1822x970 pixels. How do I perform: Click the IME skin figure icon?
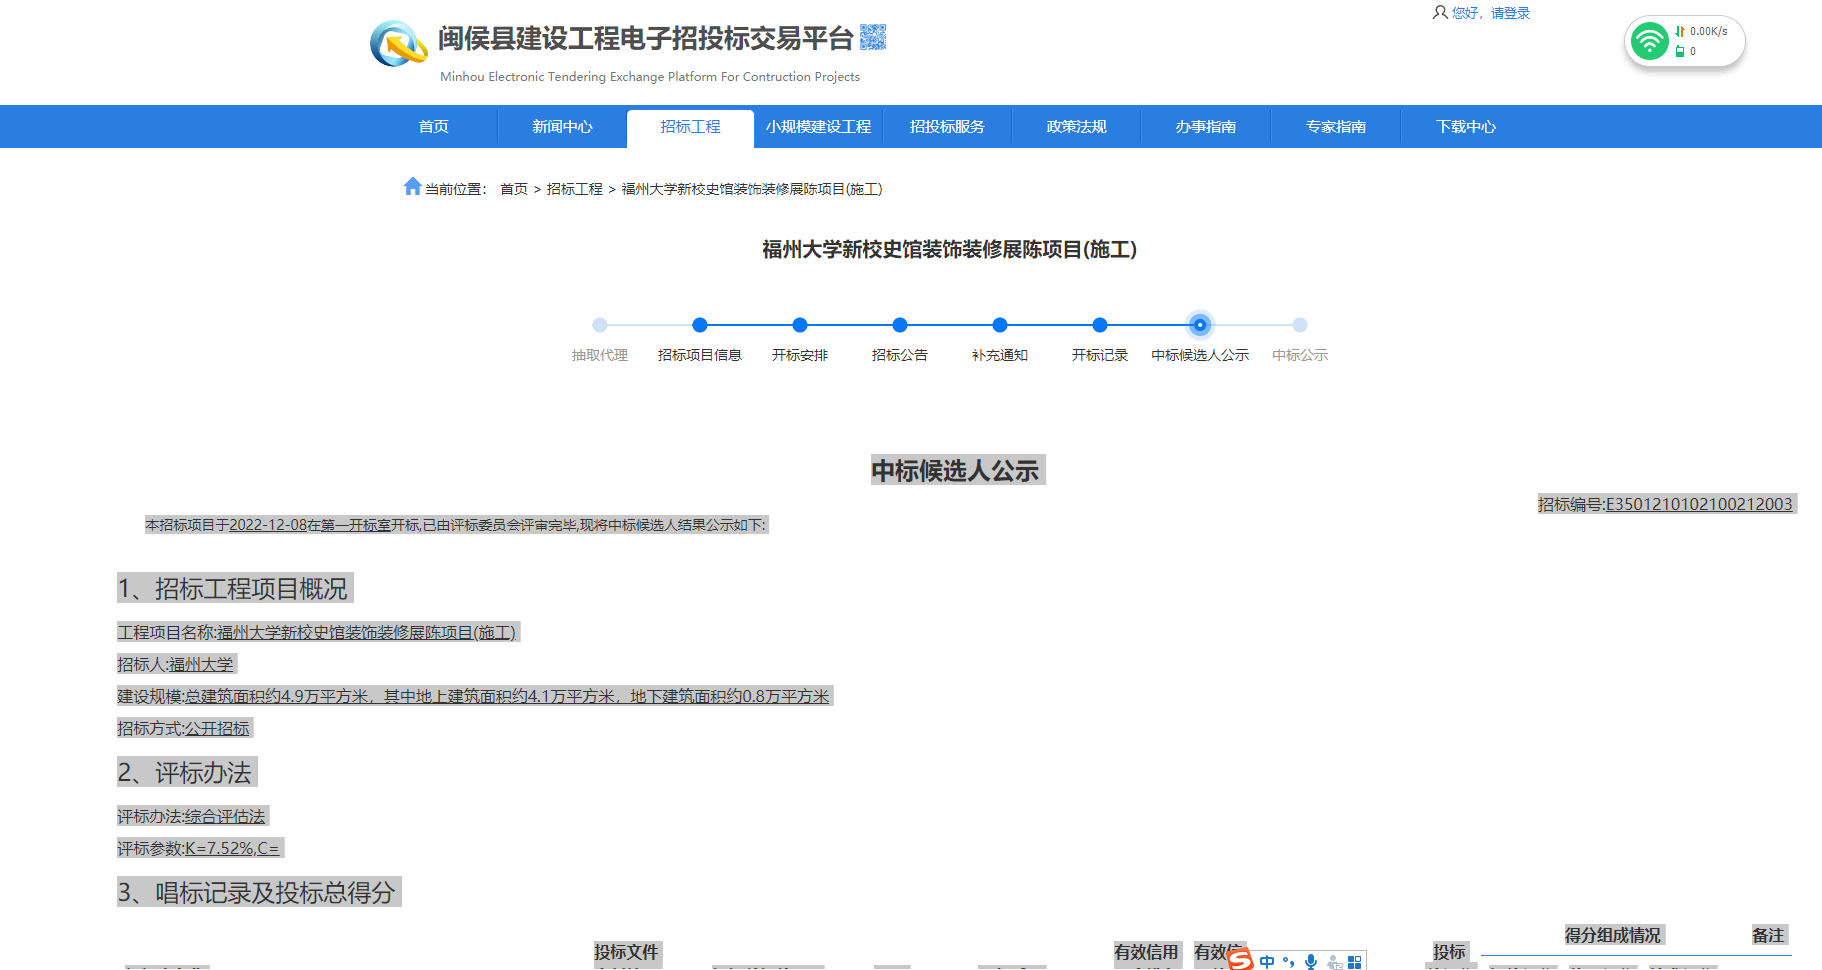tap(1334, 962)
